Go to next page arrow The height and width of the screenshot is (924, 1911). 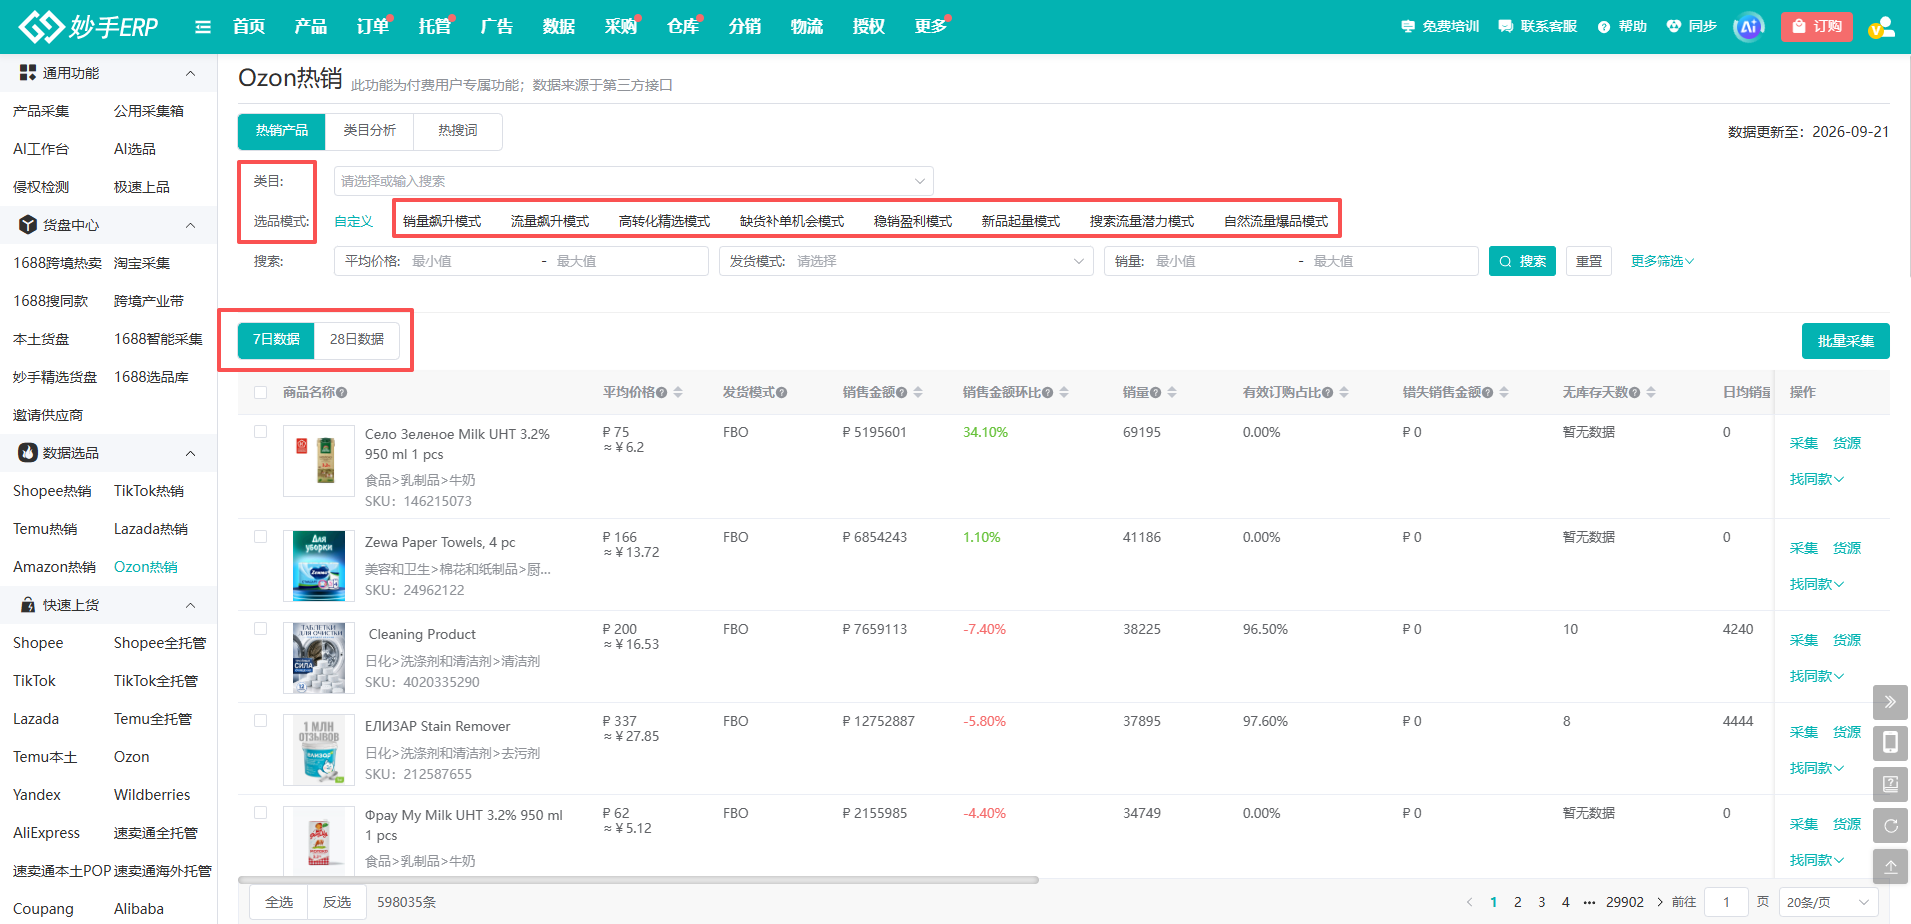tap(1660, 902)
